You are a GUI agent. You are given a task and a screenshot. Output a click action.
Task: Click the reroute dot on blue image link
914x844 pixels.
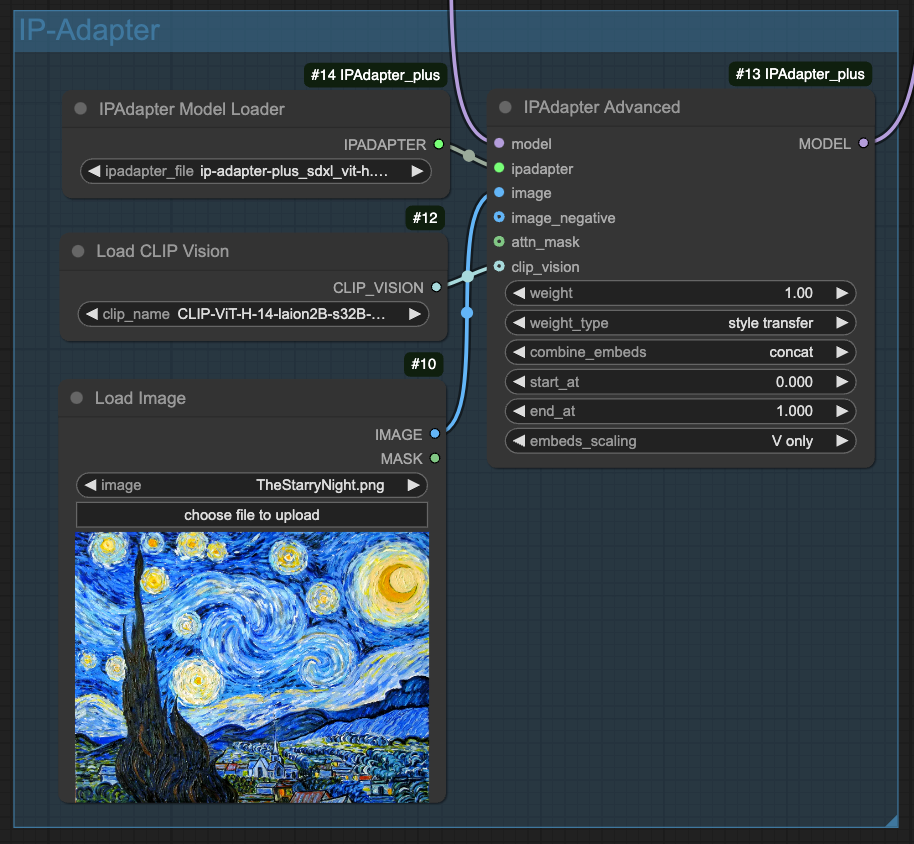click(466, 313)
